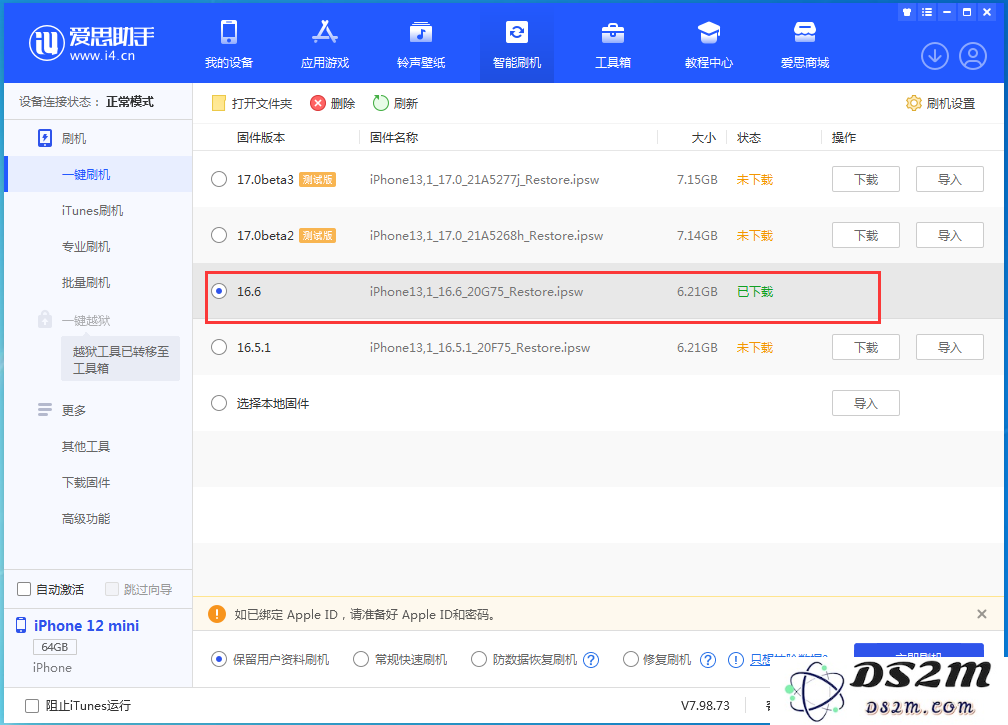Click the V7.98.73 version label
The width and height of the screenshot is (1008, 725).
tap(705, 706)
